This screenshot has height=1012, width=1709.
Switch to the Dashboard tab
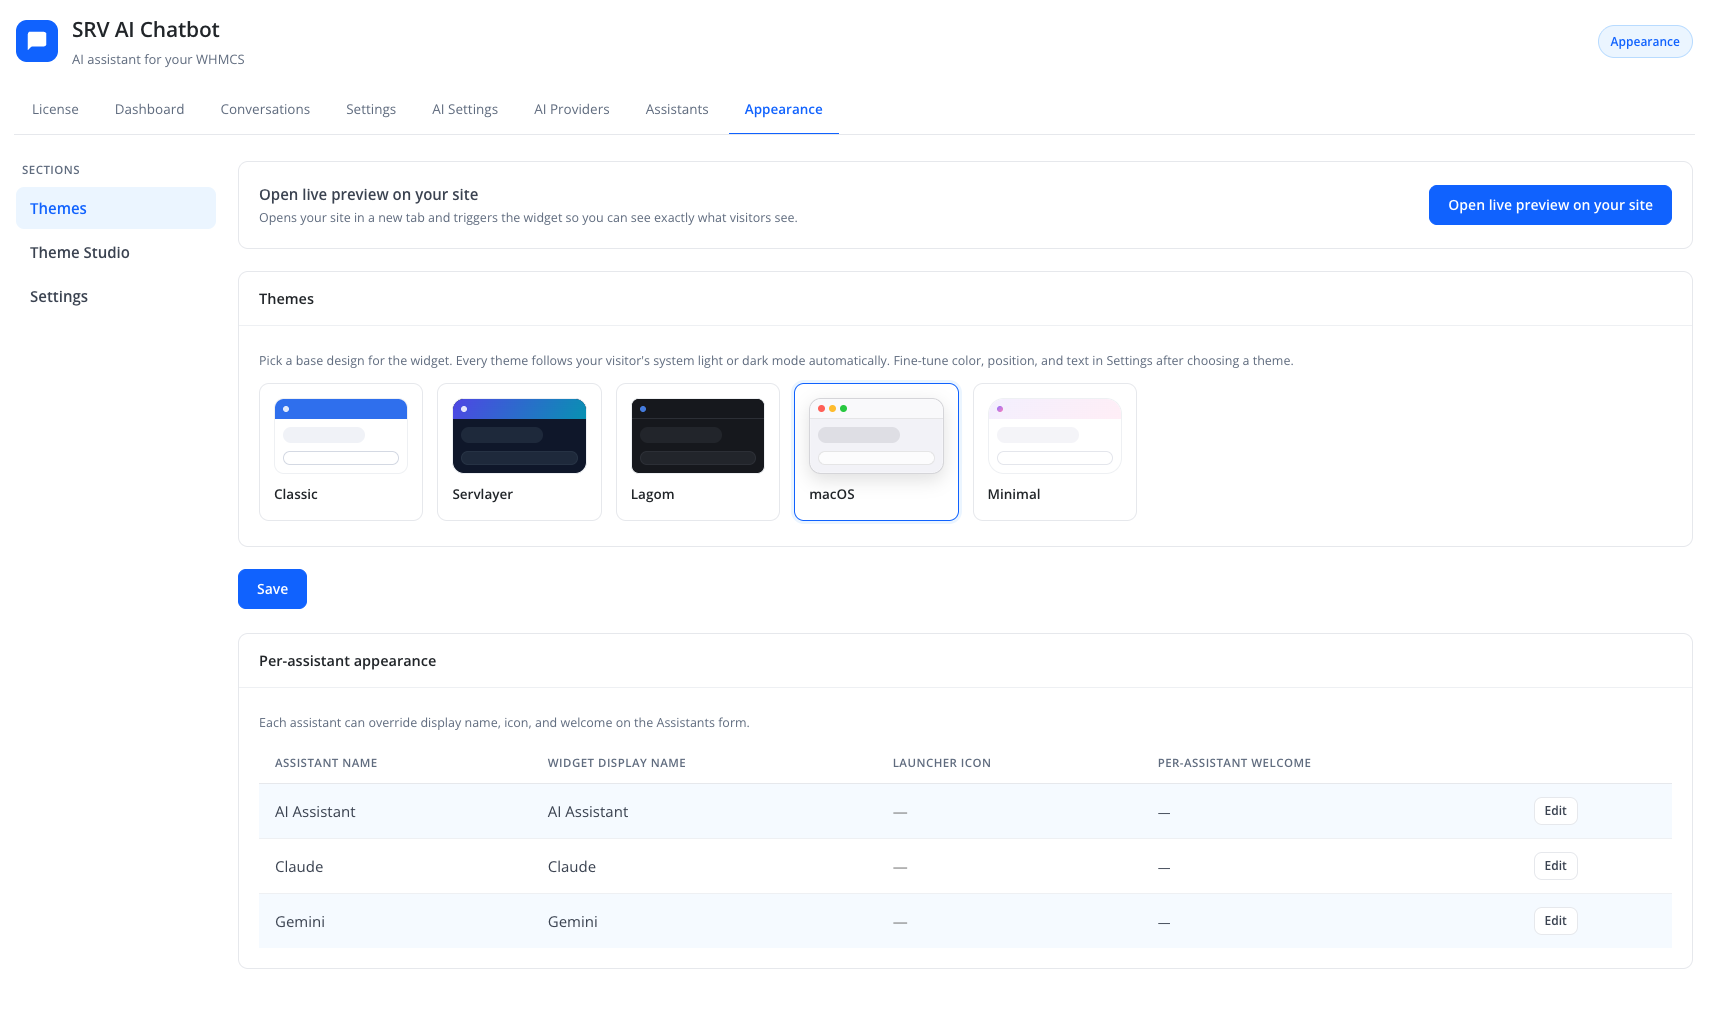click(x=149, y=109)
